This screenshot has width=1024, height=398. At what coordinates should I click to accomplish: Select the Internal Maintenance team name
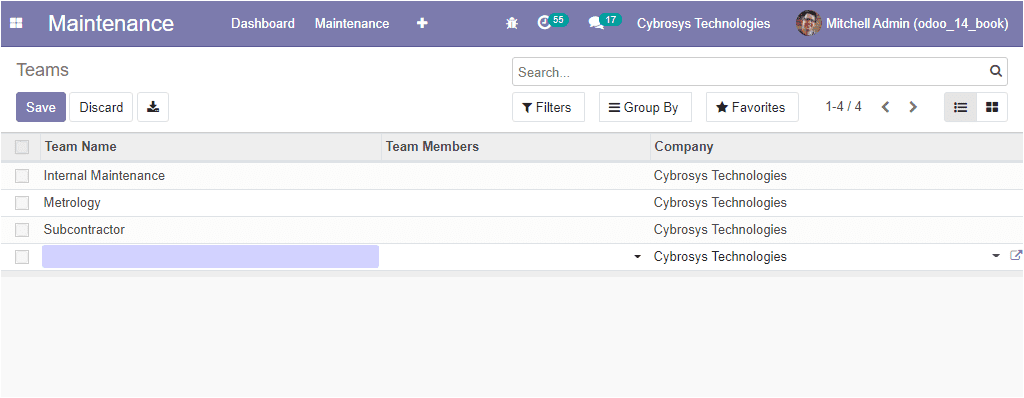[104, 175]
